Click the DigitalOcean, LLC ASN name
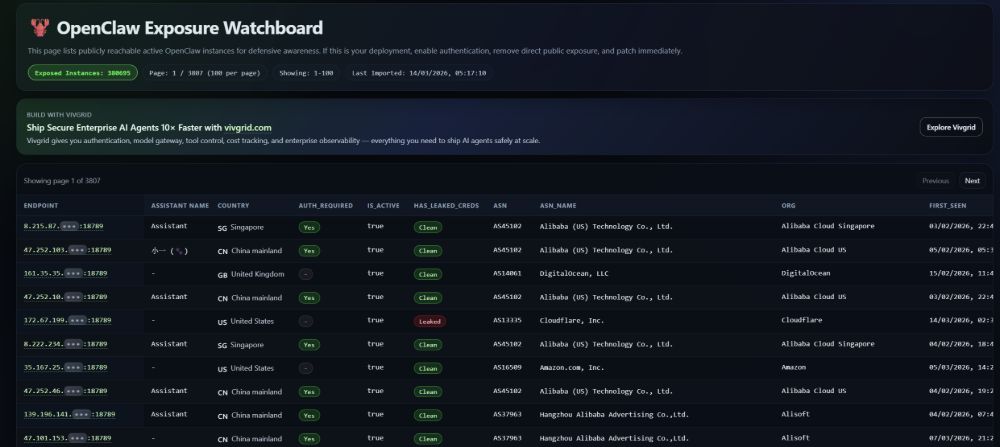1000x447 pixels. [574, 274]
